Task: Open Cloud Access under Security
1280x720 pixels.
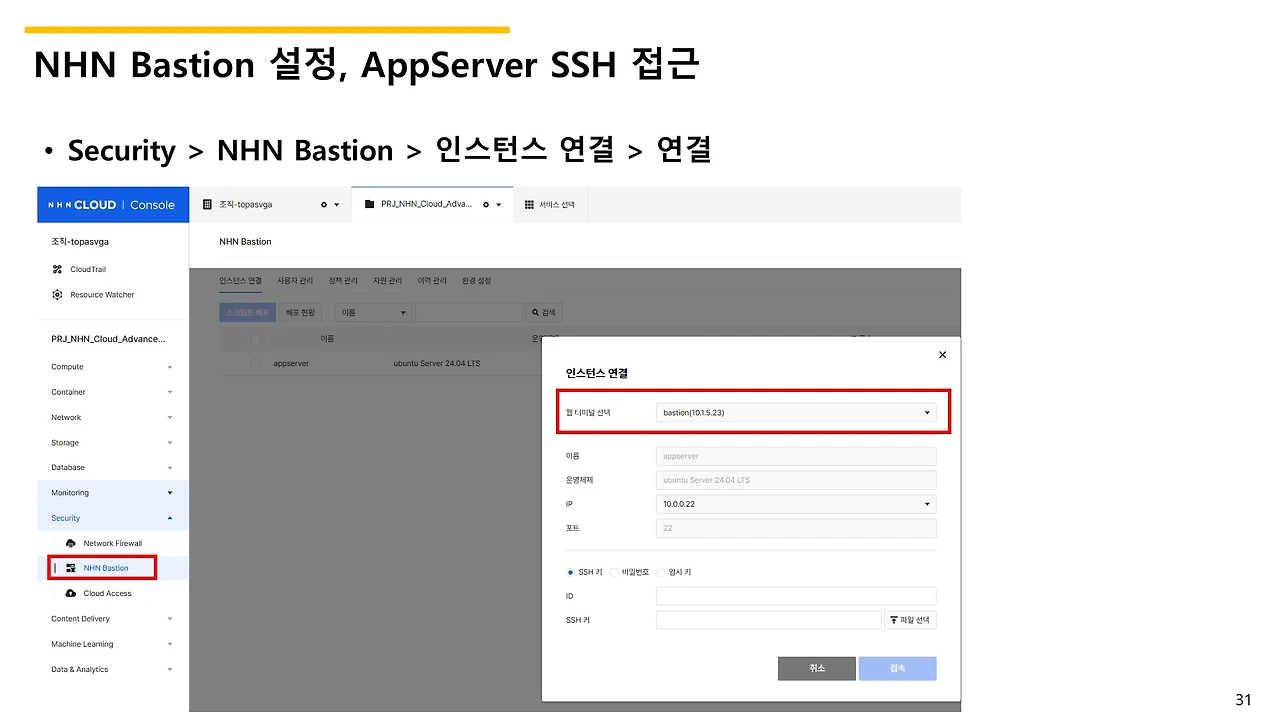Action: pyautogui.click(x=107, y=593)
